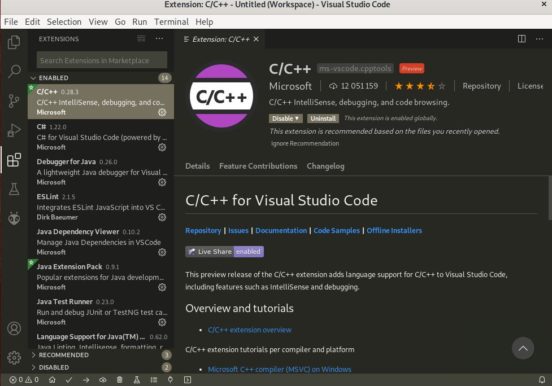
Task: Open the Help menu
Action: click(x=204, y=22)
